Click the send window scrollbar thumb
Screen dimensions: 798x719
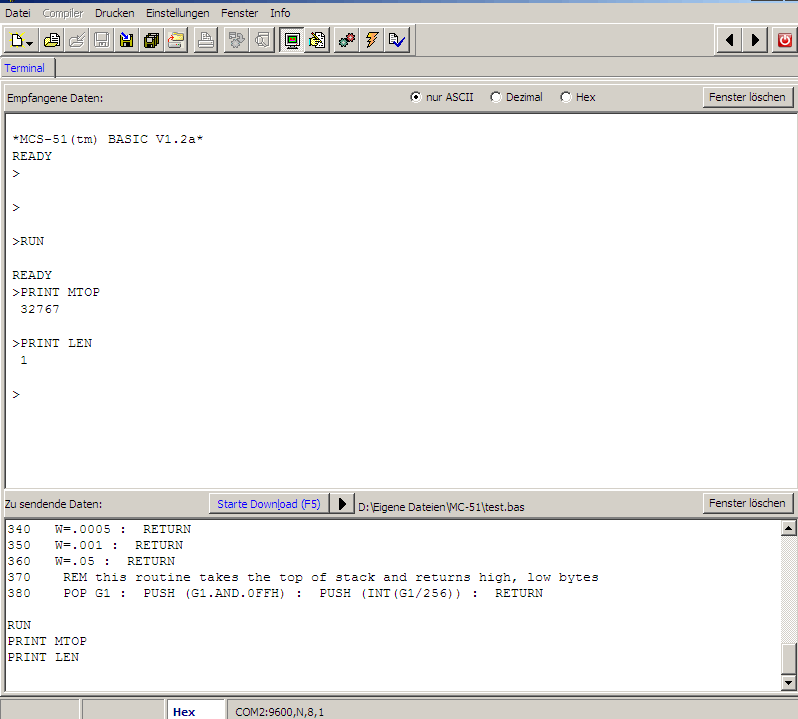coord(788,658)
